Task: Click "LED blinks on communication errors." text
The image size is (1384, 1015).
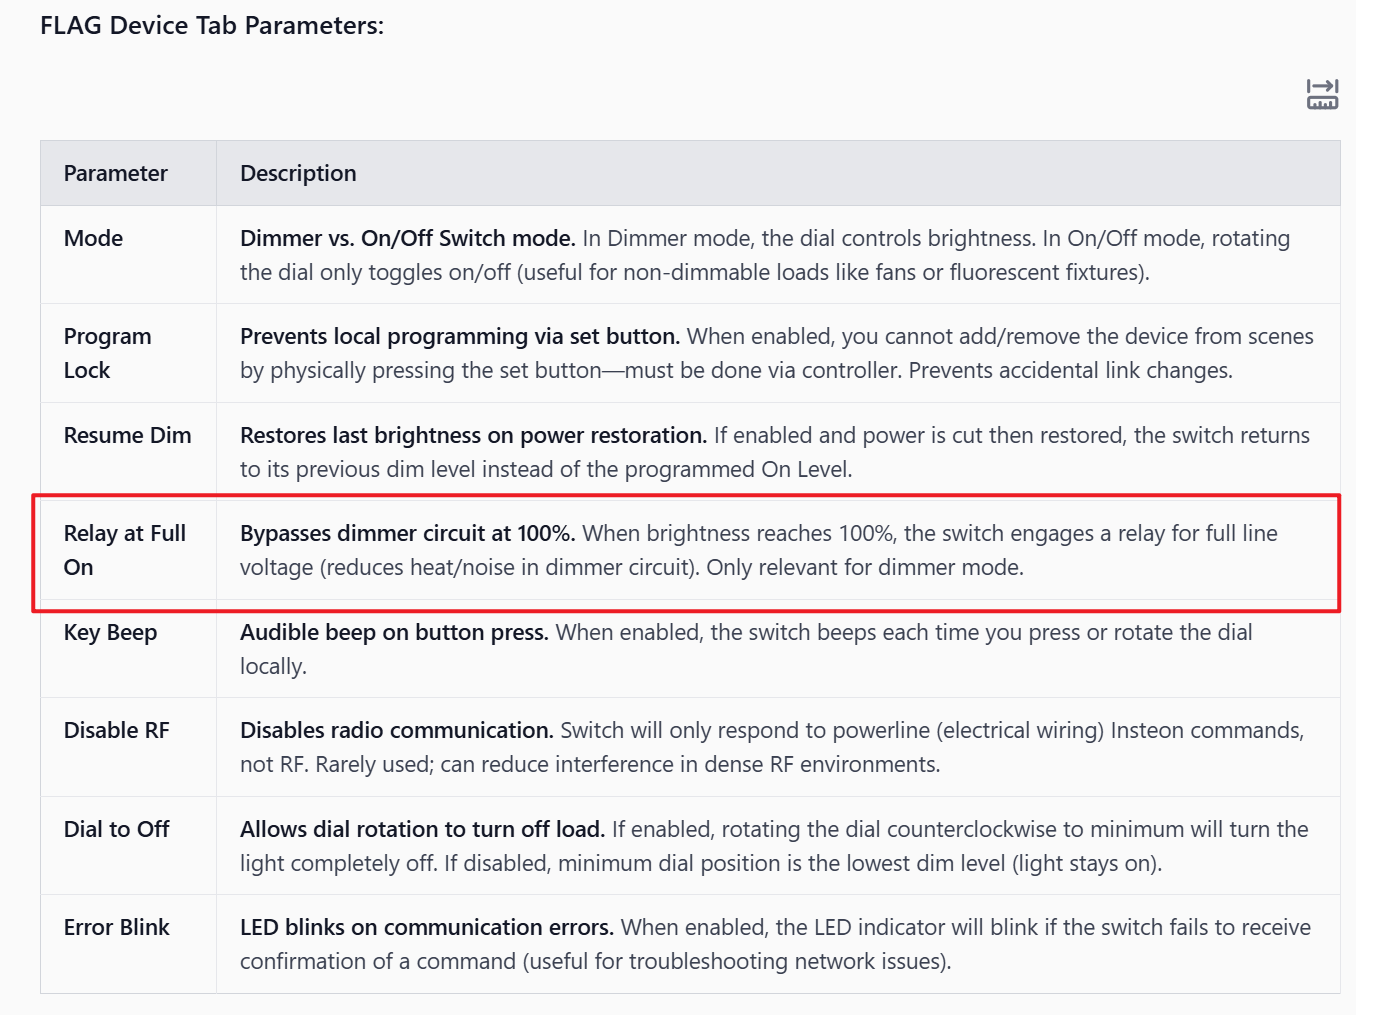Action: (426, 927)
